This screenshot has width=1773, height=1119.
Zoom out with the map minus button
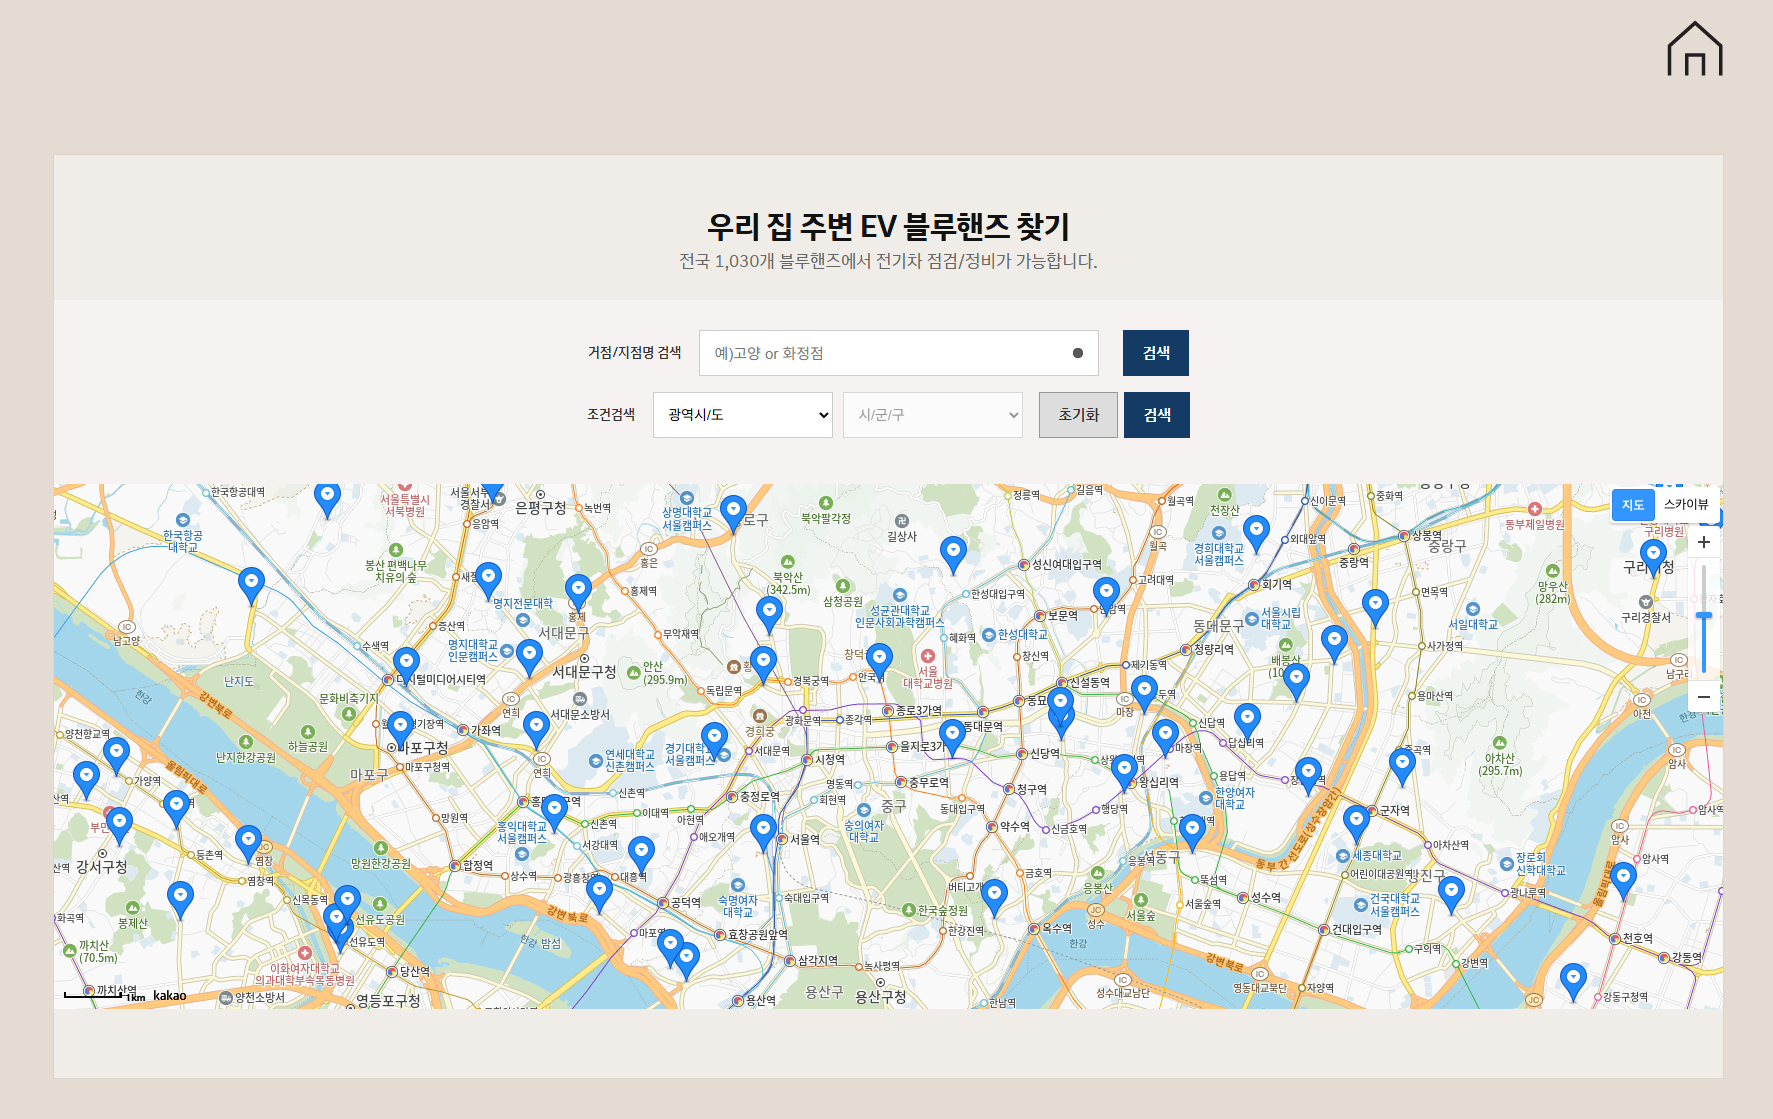[x=1704, y=697]
